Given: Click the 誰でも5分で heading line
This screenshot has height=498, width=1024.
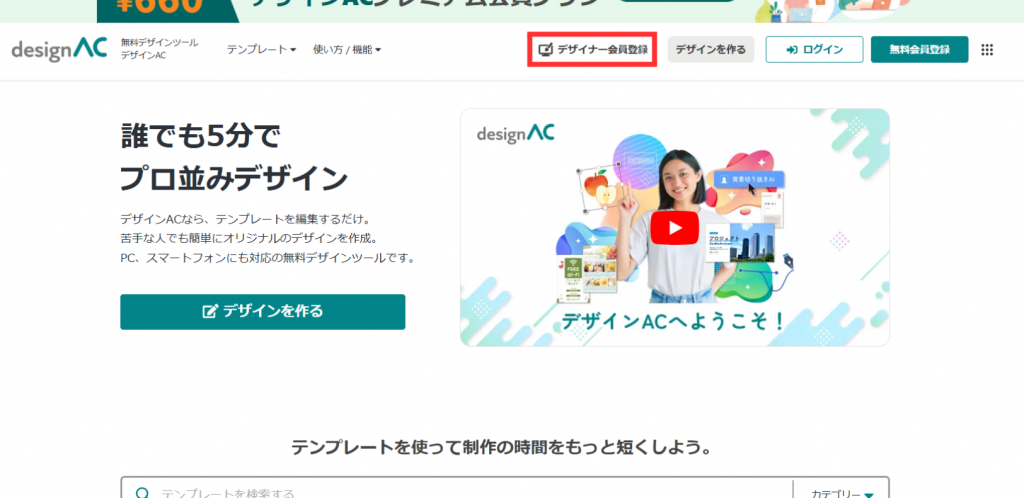Looking at the screenshot, I should (x=200, y=136).
